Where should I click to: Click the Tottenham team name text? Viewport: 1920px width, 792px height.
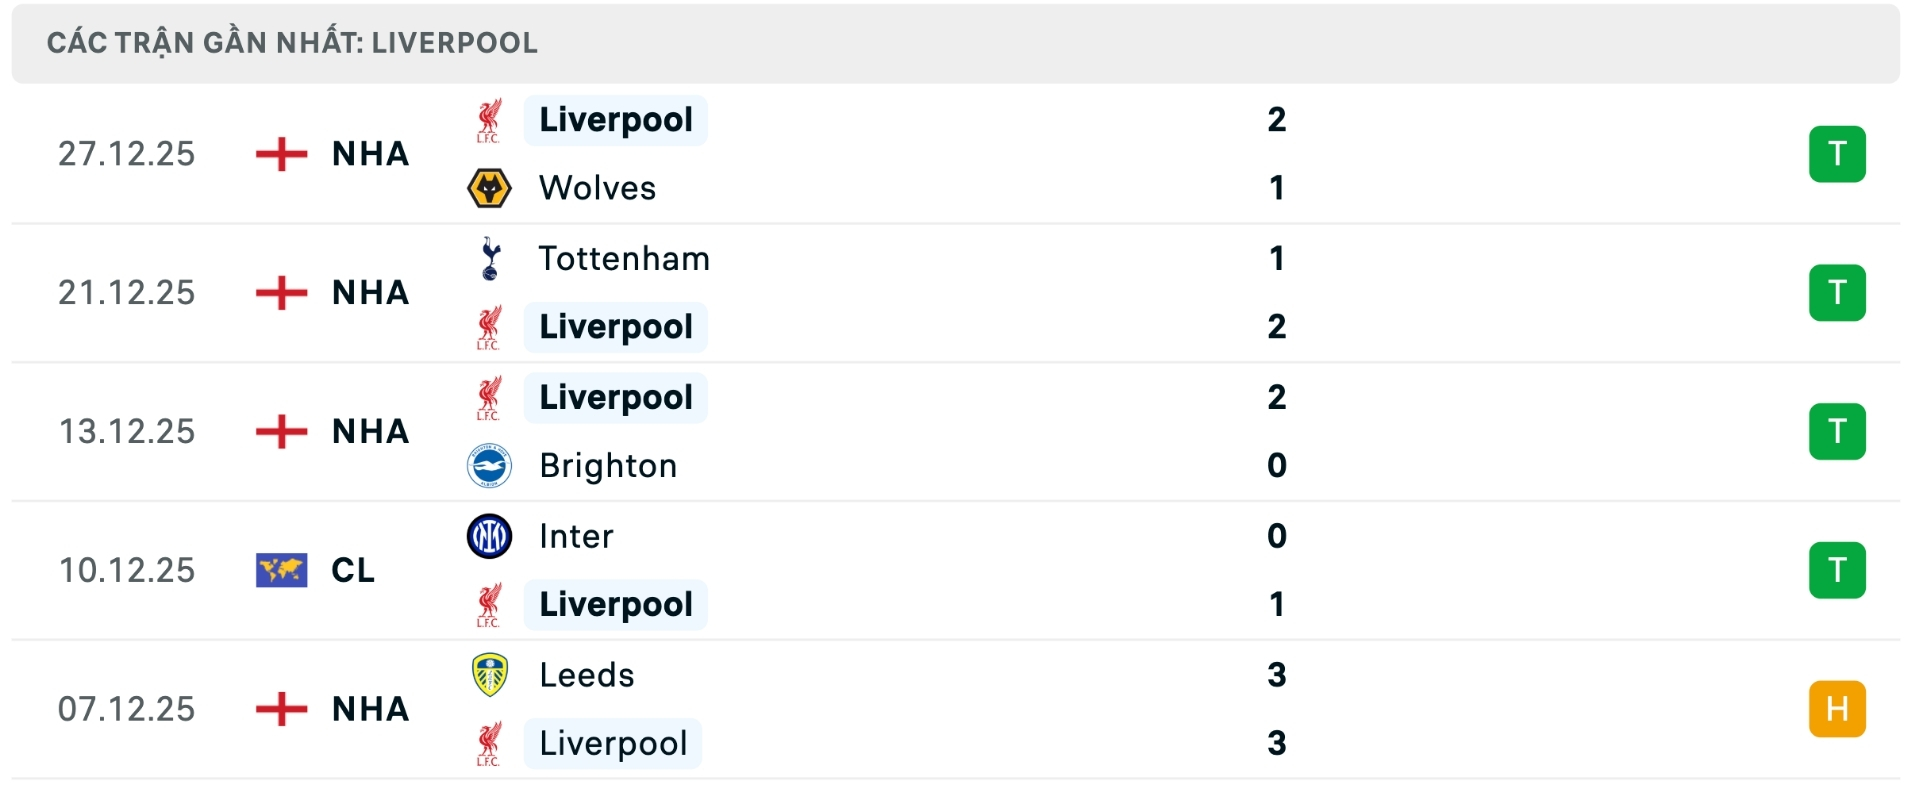coord(623,258)
